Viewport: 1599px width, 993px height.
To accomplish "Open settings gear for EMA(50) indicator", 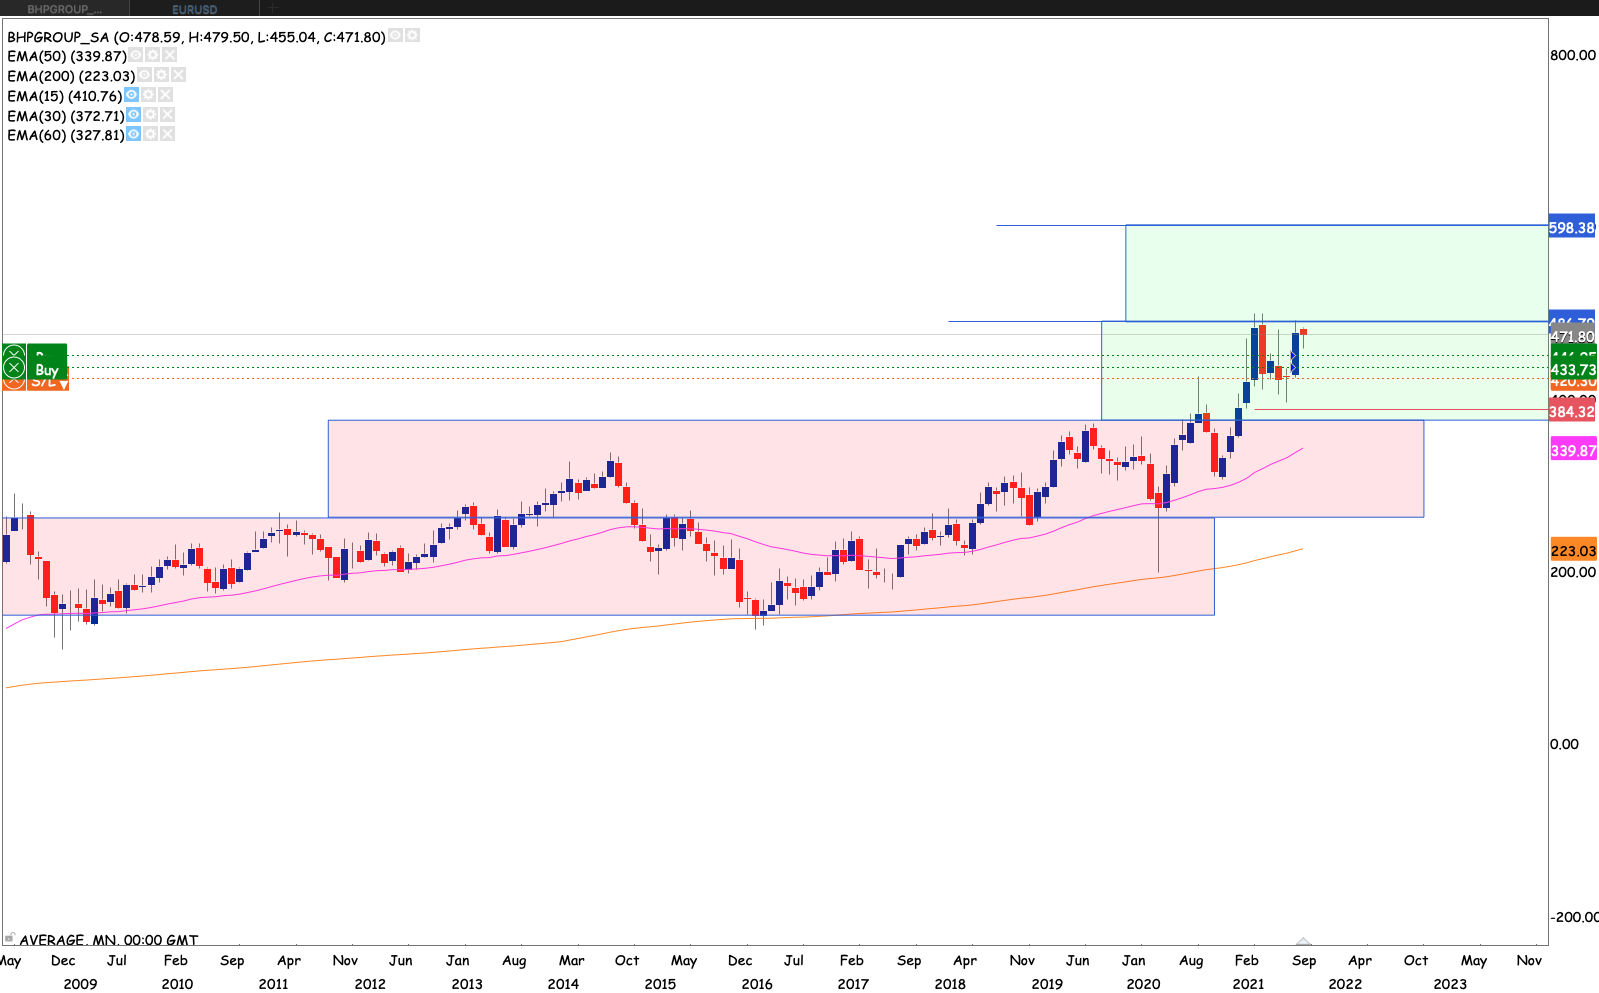I will (152, 56).
